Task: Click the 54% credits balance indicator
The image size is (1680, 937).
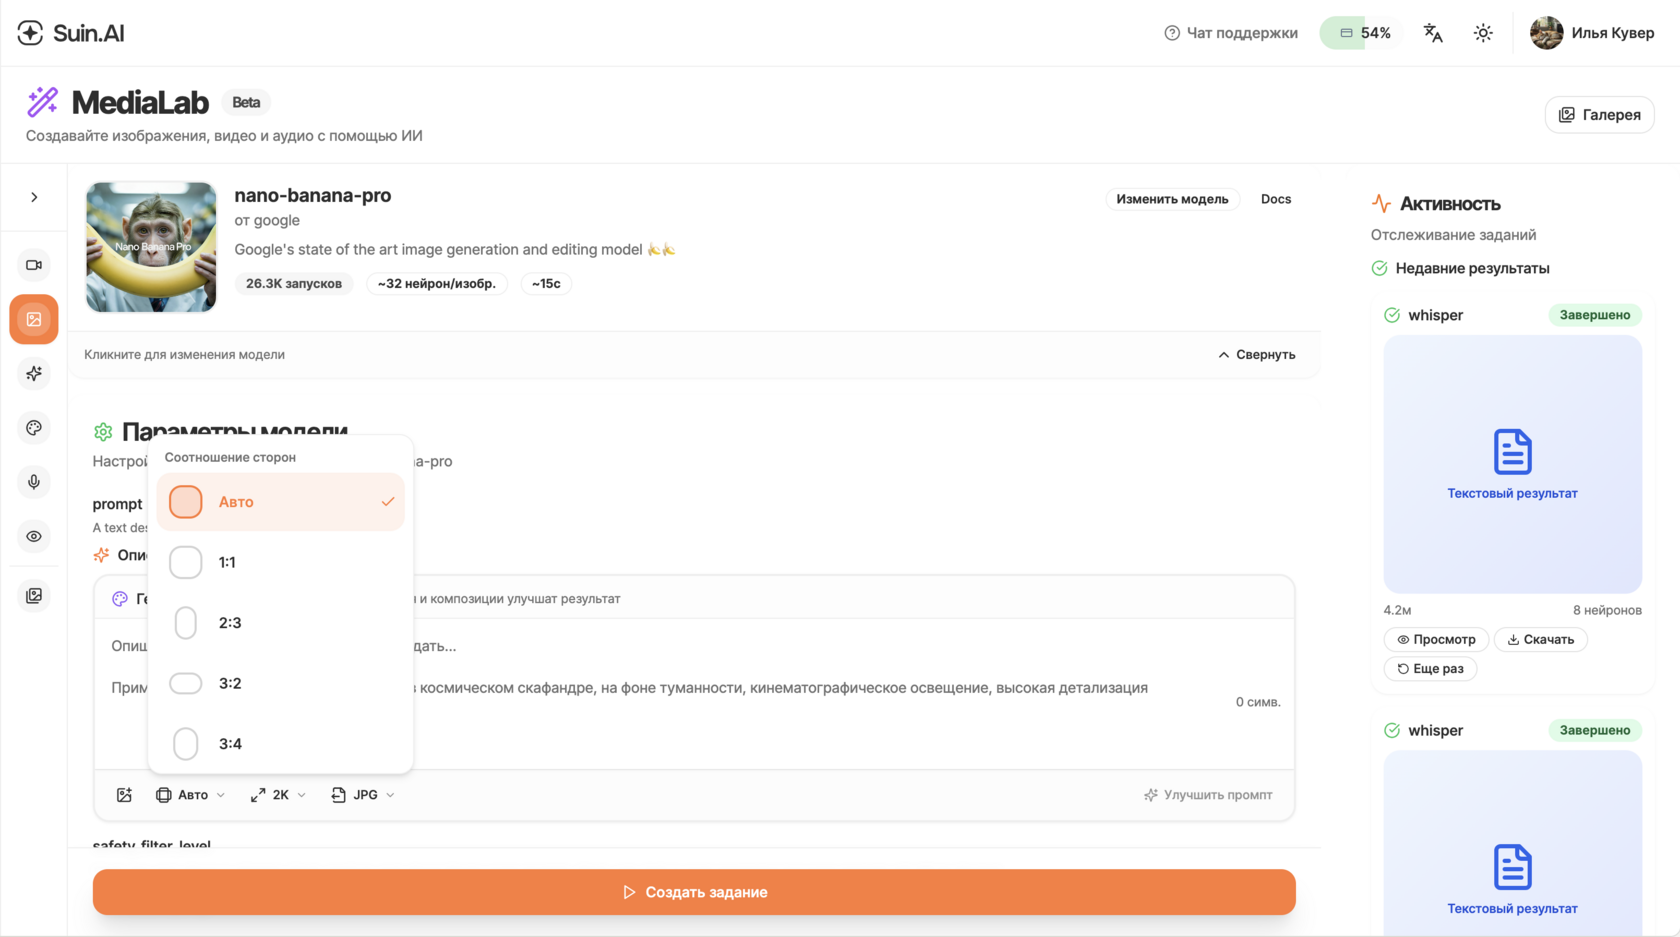Action: pyautogui.click(x=1364, y=33)
